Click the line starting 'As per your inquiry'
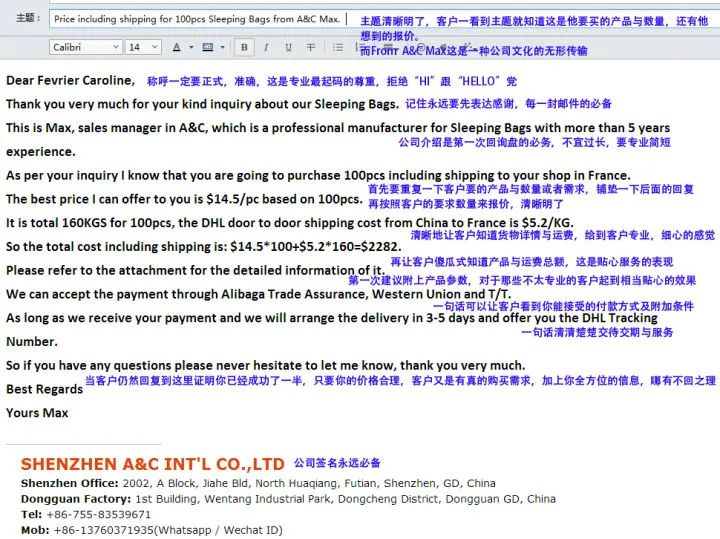 click(x=318, y=175)
